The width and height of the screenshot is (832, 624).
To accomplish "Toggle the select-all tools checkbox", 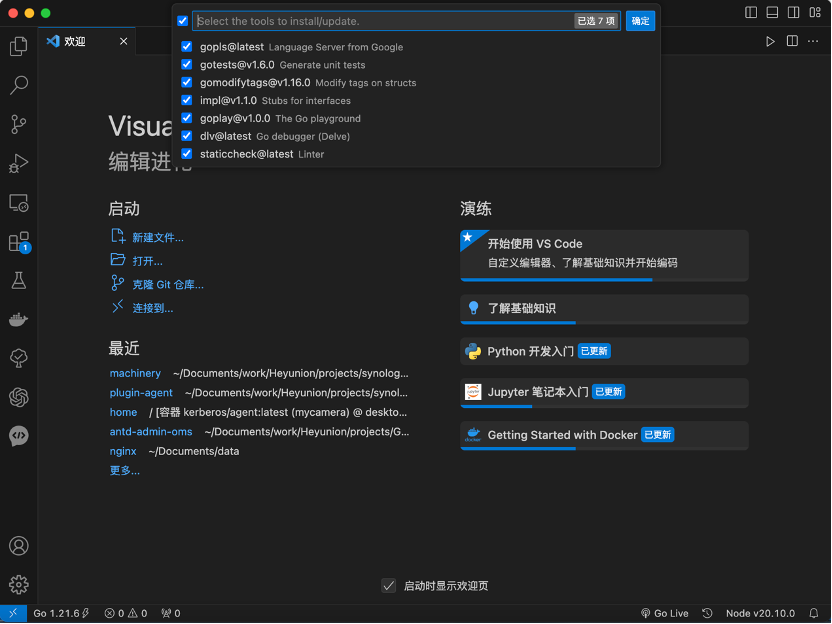I will click(x=183, y=21).
